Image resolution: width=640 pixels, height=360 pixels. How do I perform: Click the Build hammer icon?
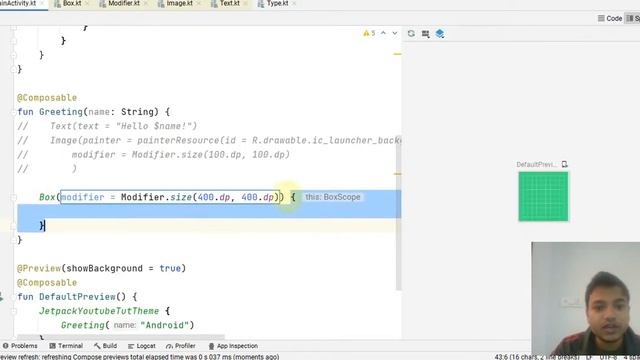97,346
